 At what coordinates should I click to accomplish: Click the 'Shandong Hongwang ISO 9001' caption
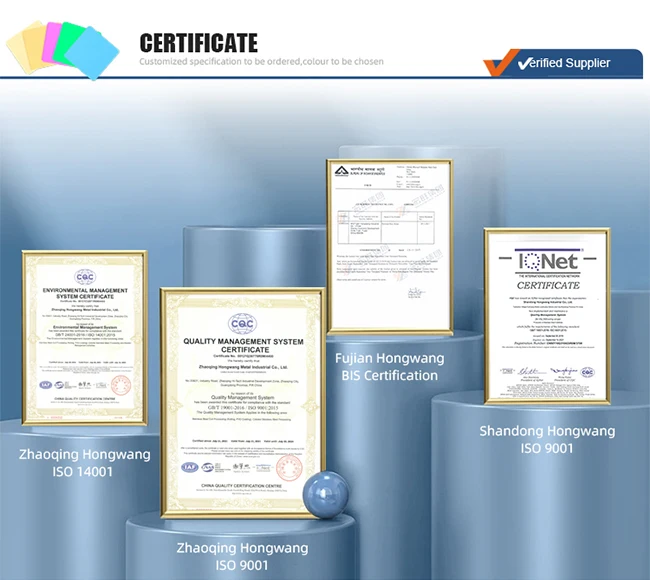point(547,439)
